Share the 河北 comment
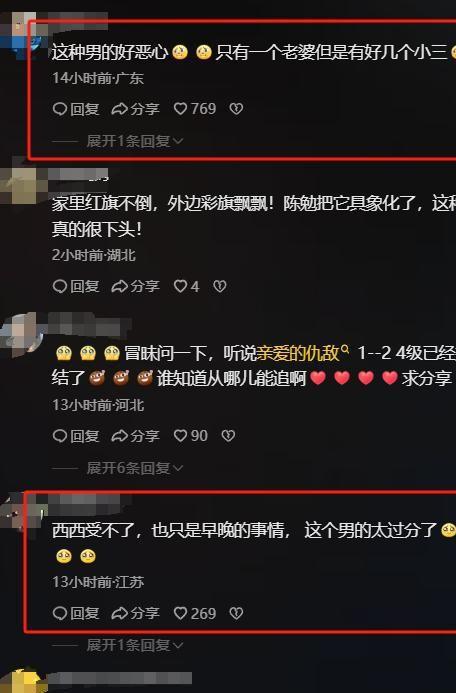Image resolution: width=456 pixels, height=693 pixels. (135, 436)
